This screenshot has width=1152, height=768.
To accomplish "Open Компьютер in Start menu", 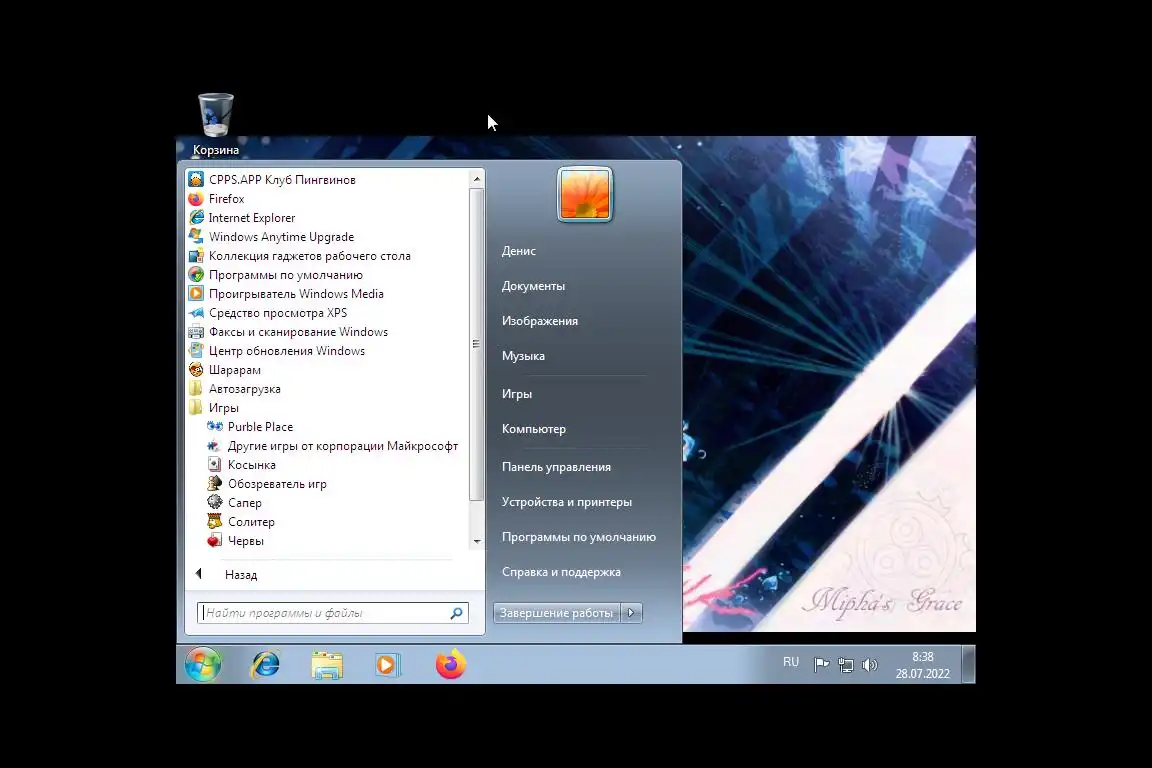I will [533, 428].
